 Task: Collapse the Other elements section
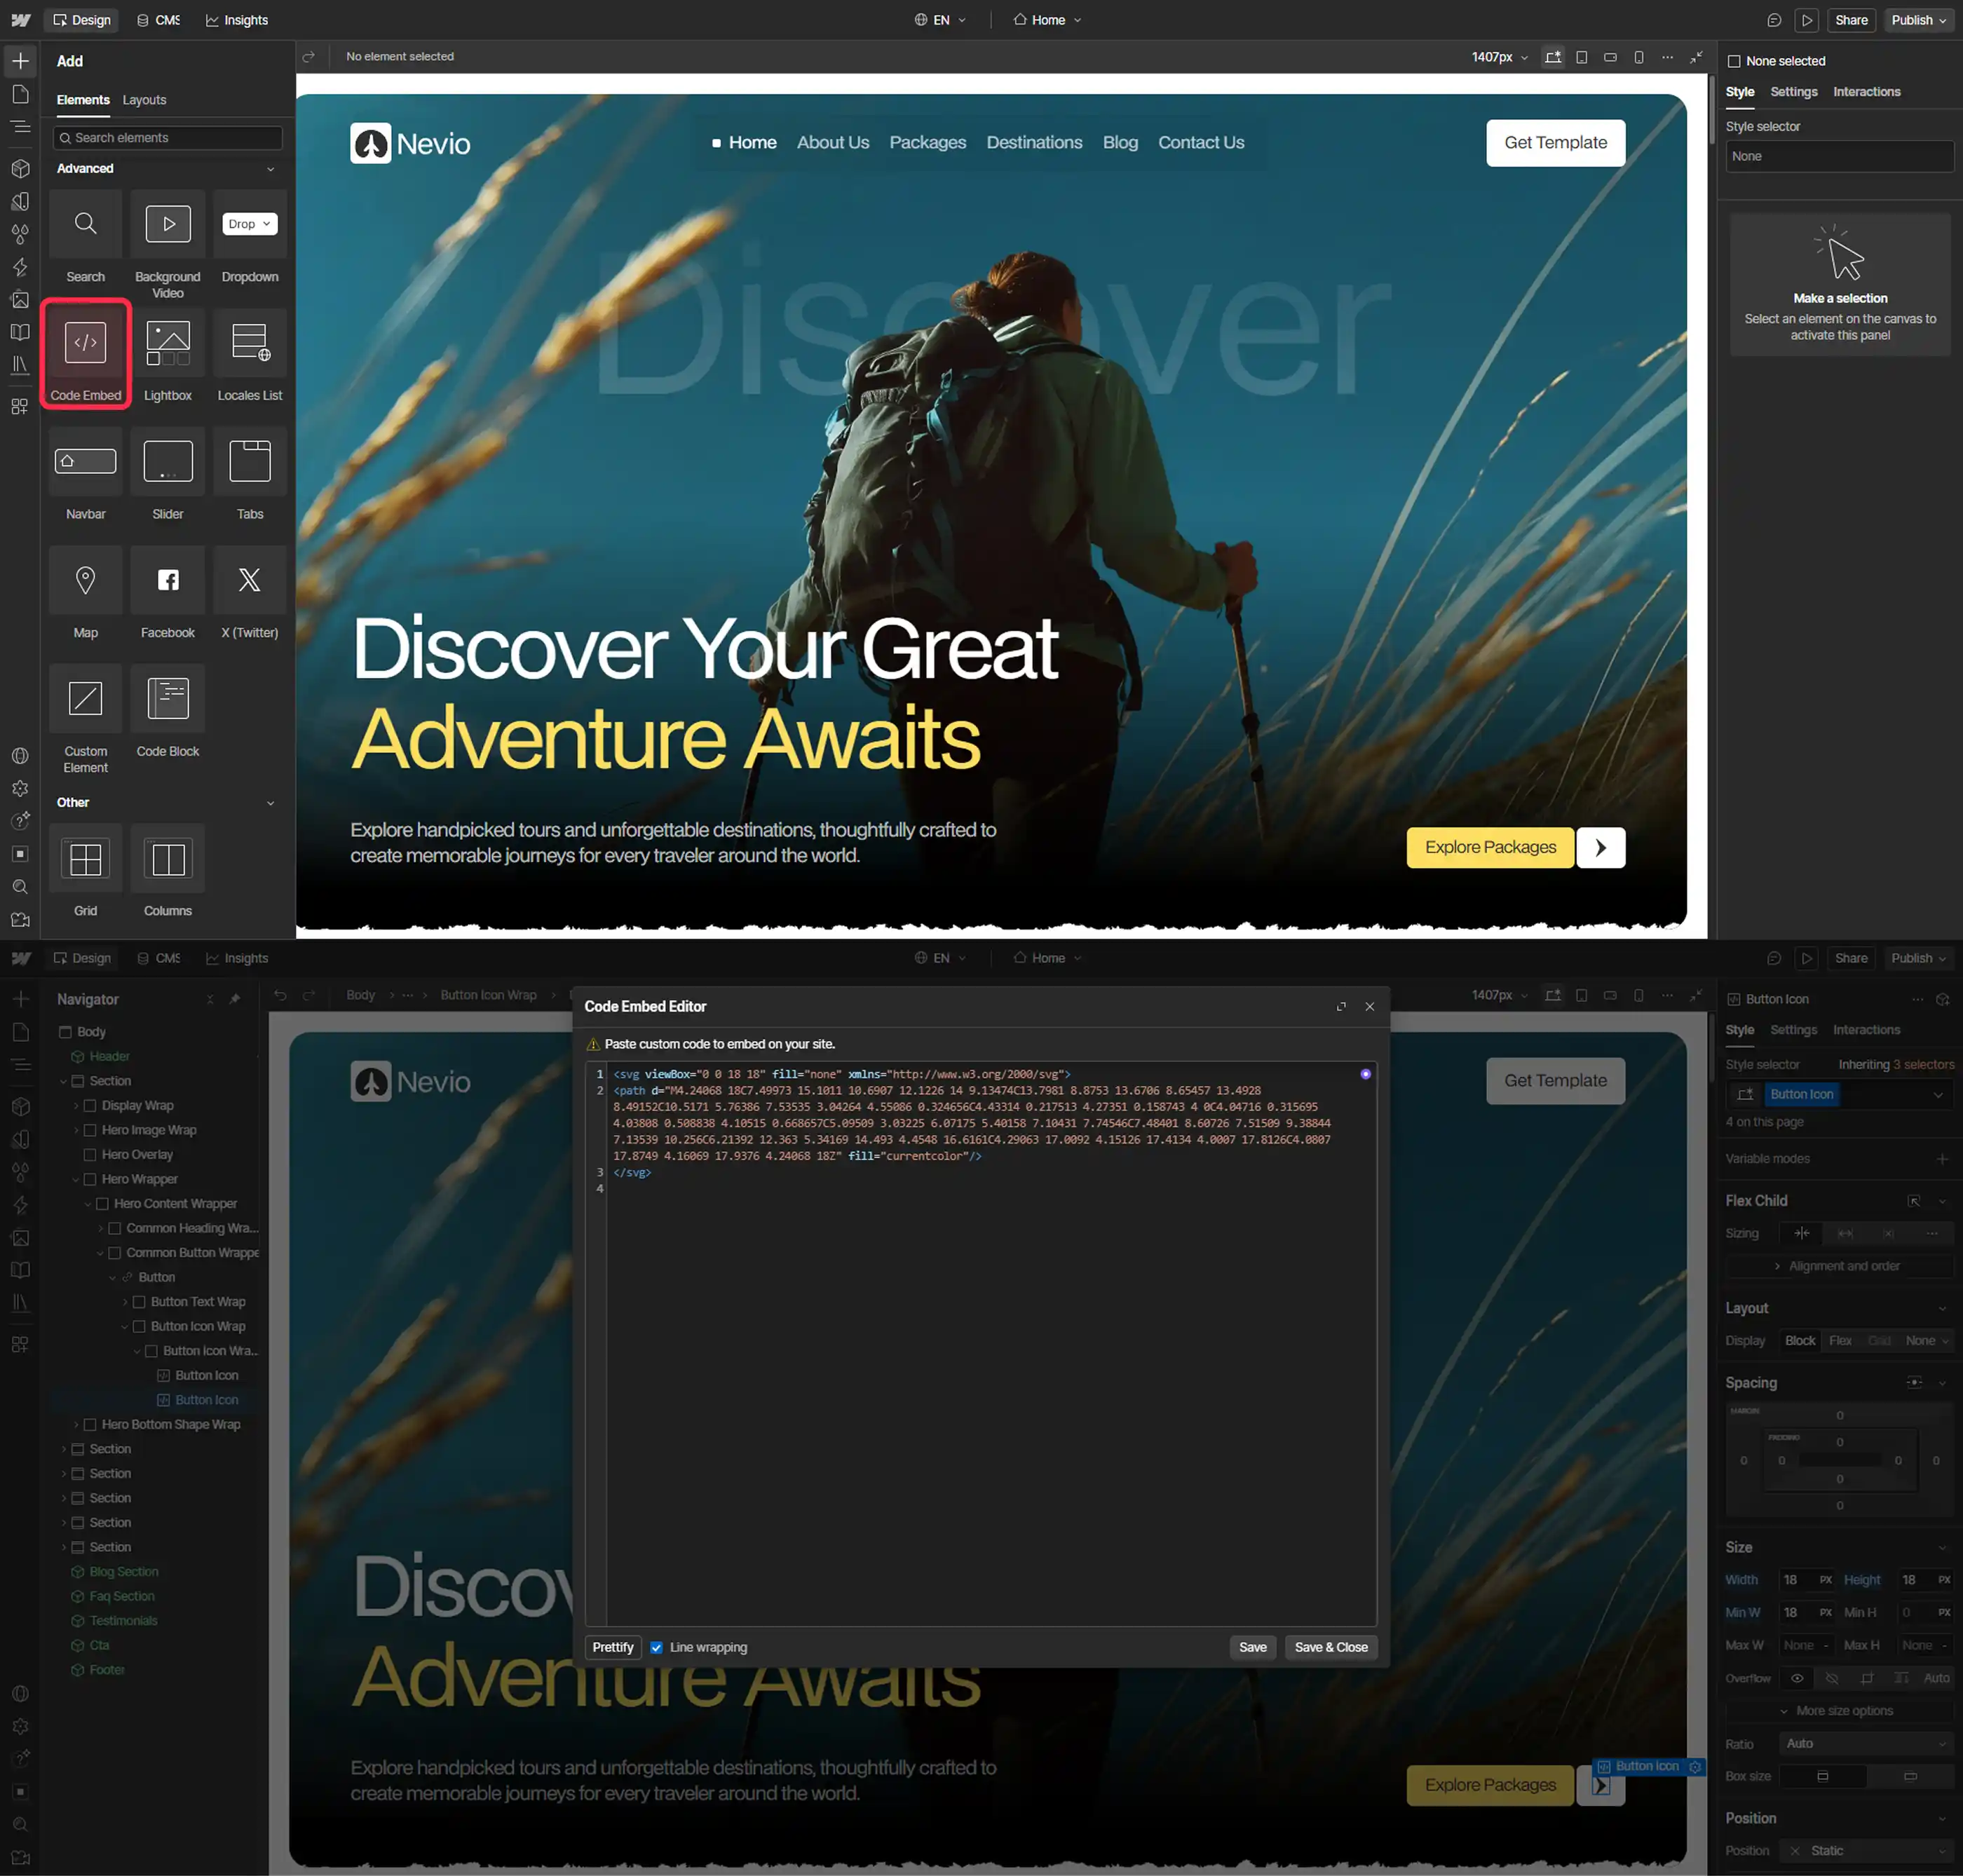pos(270,803)
